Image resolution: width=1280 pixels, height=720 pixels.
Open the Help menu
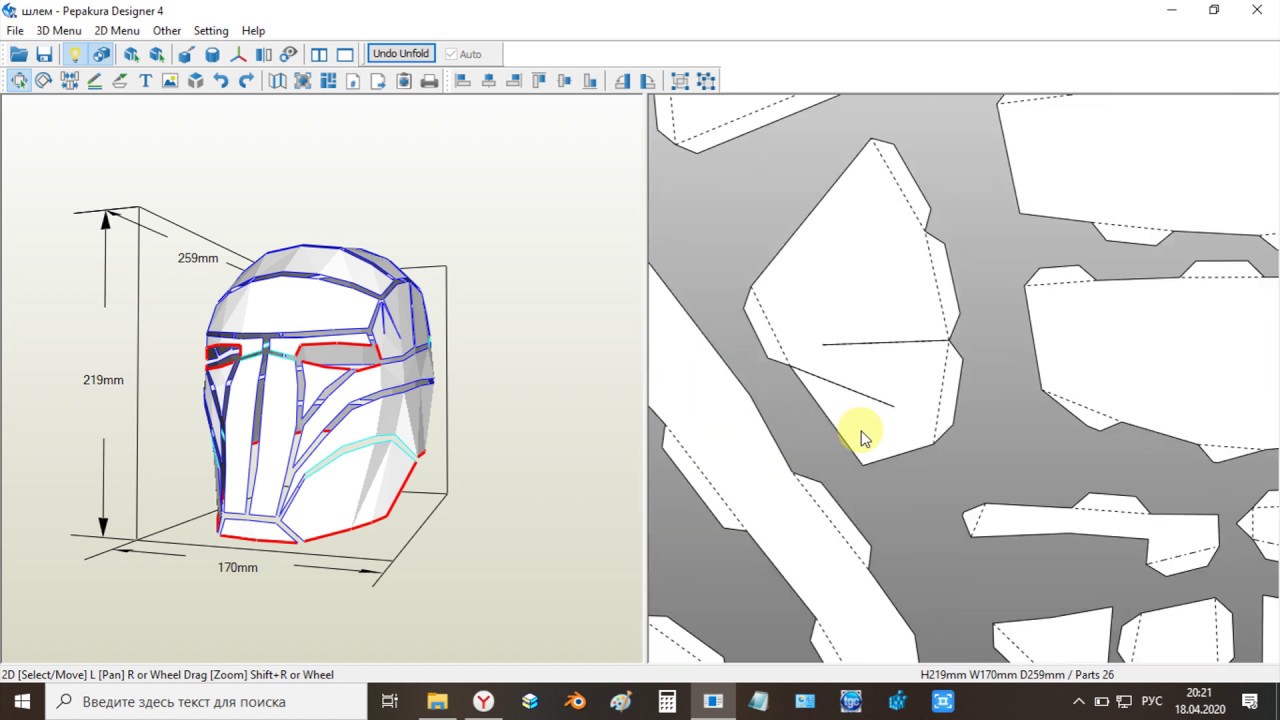pos(253,31)
